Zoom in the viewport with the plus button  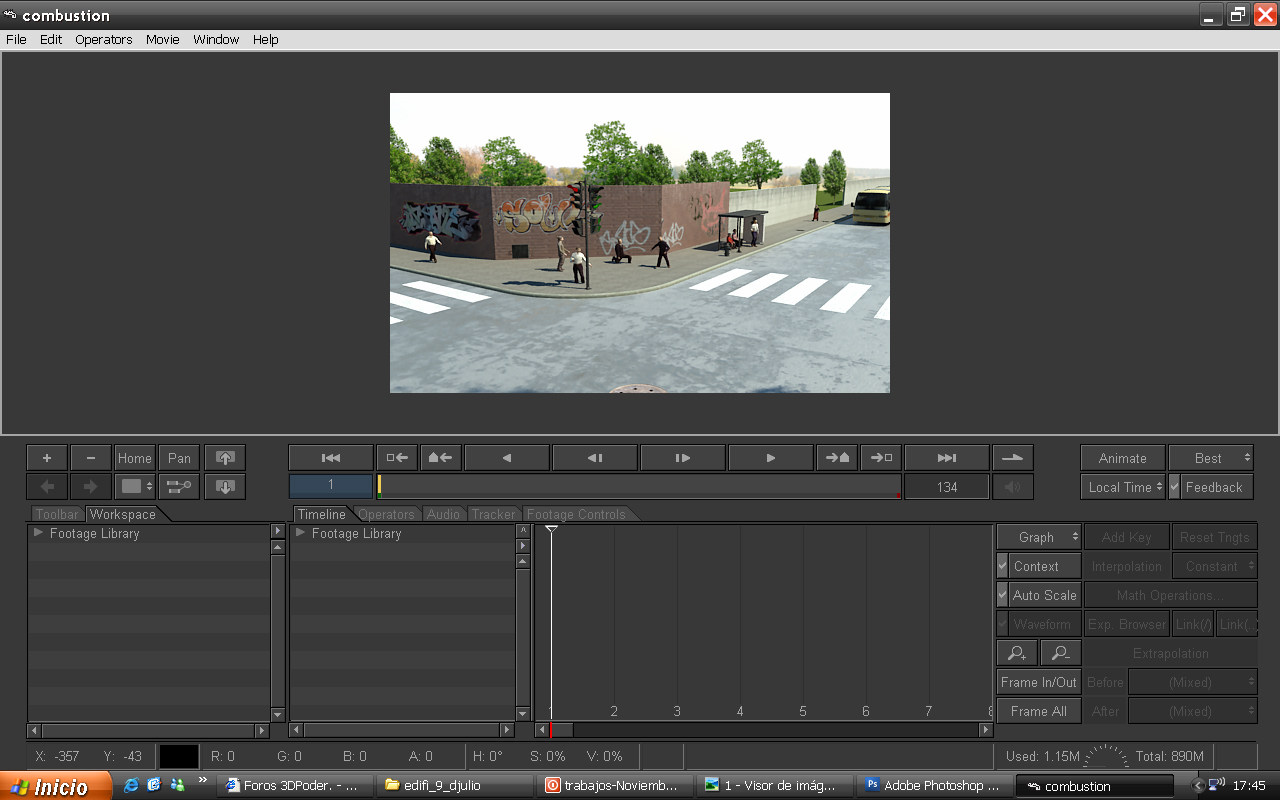pyautogui.click(x=47, y=458)
